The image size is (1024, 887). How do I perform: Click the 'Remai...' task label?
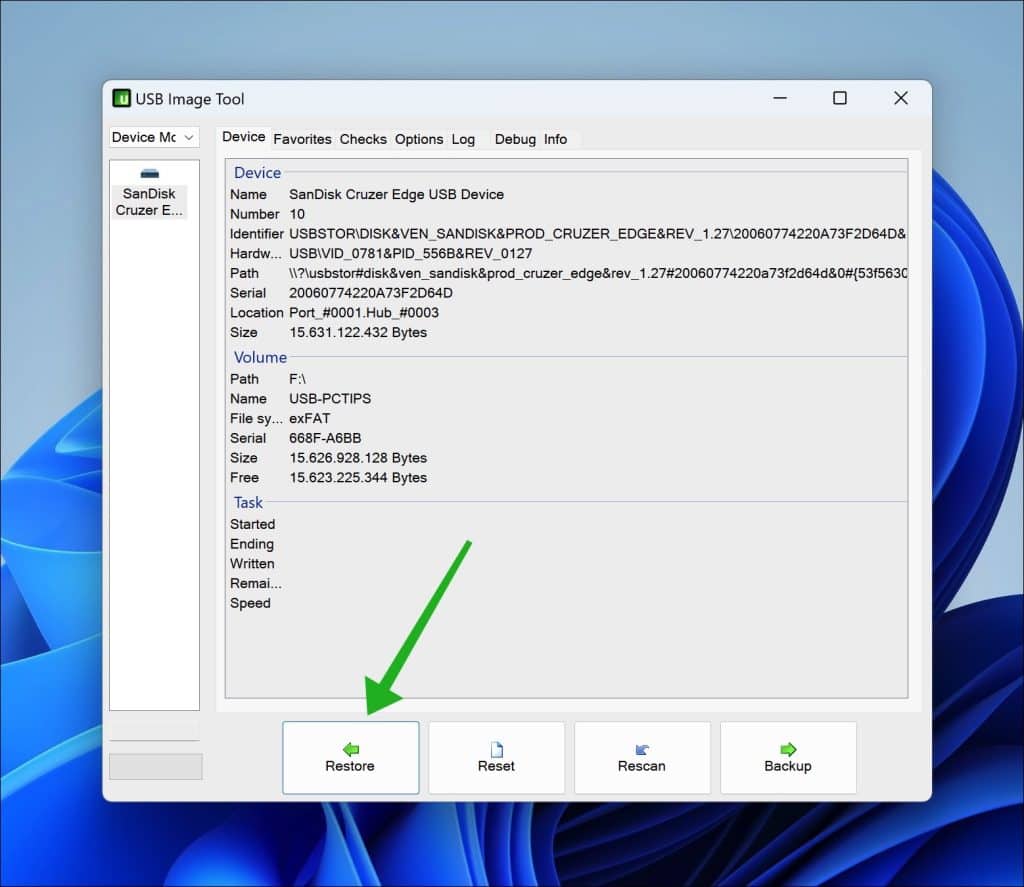(x=255, y=583)
